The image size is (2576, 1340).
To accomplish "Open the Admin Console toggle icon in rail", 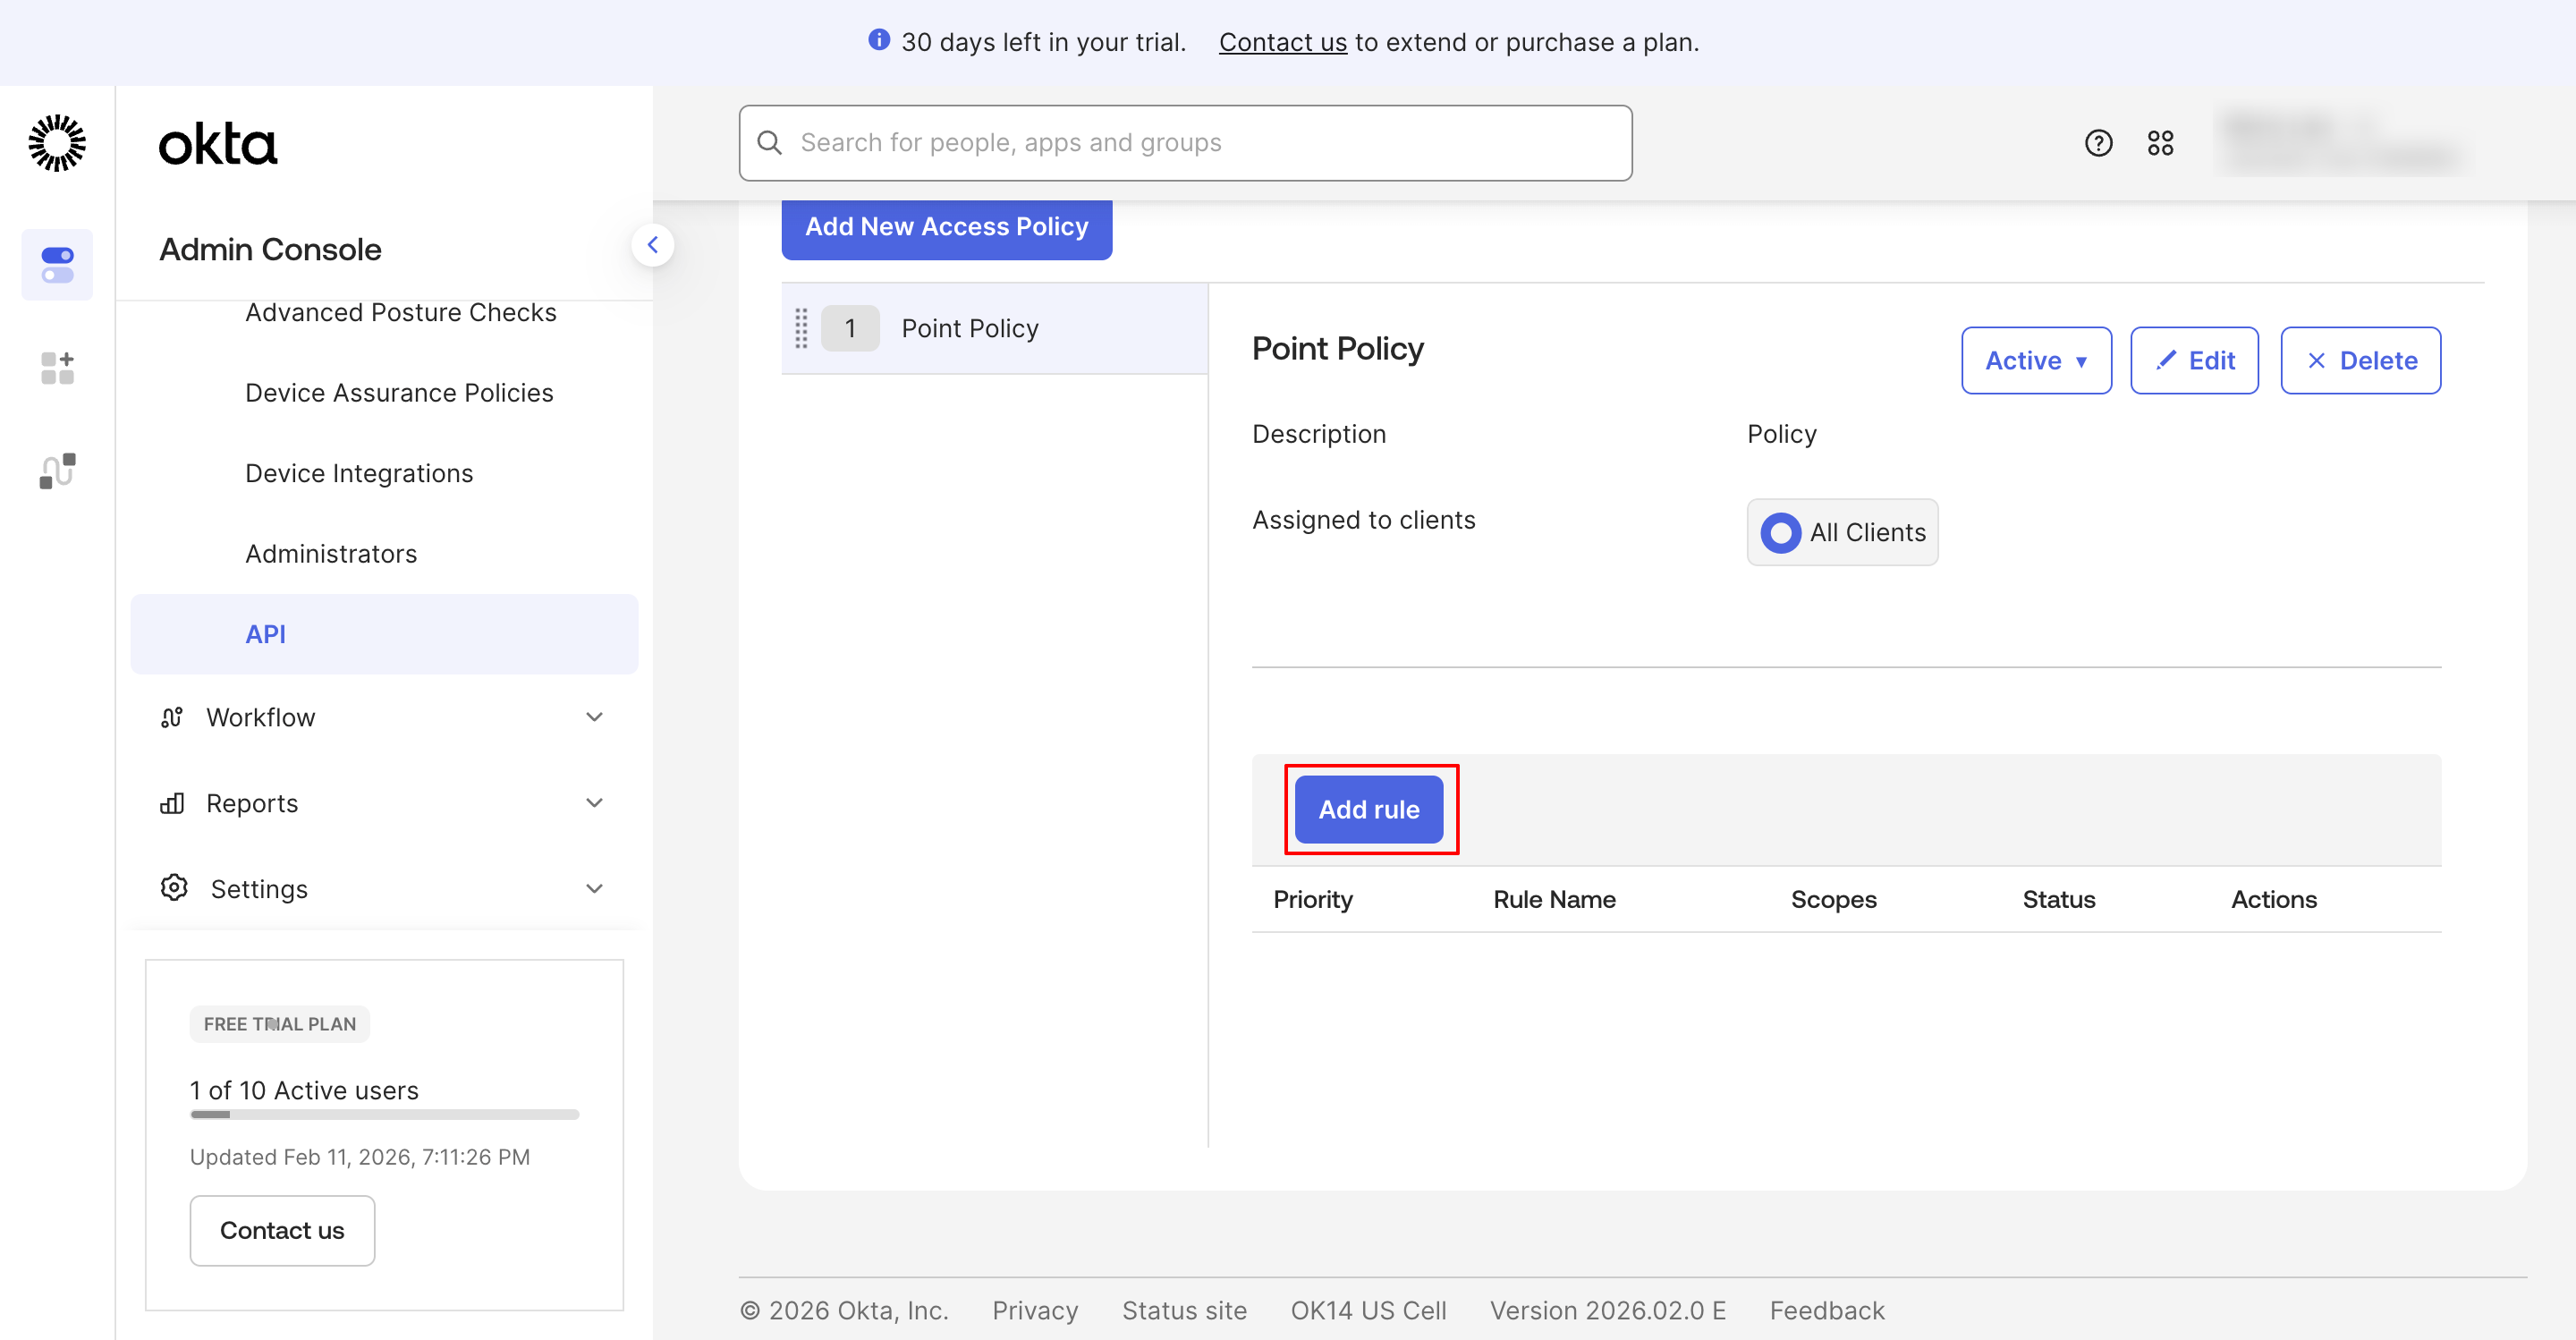I will coord(57,265).
